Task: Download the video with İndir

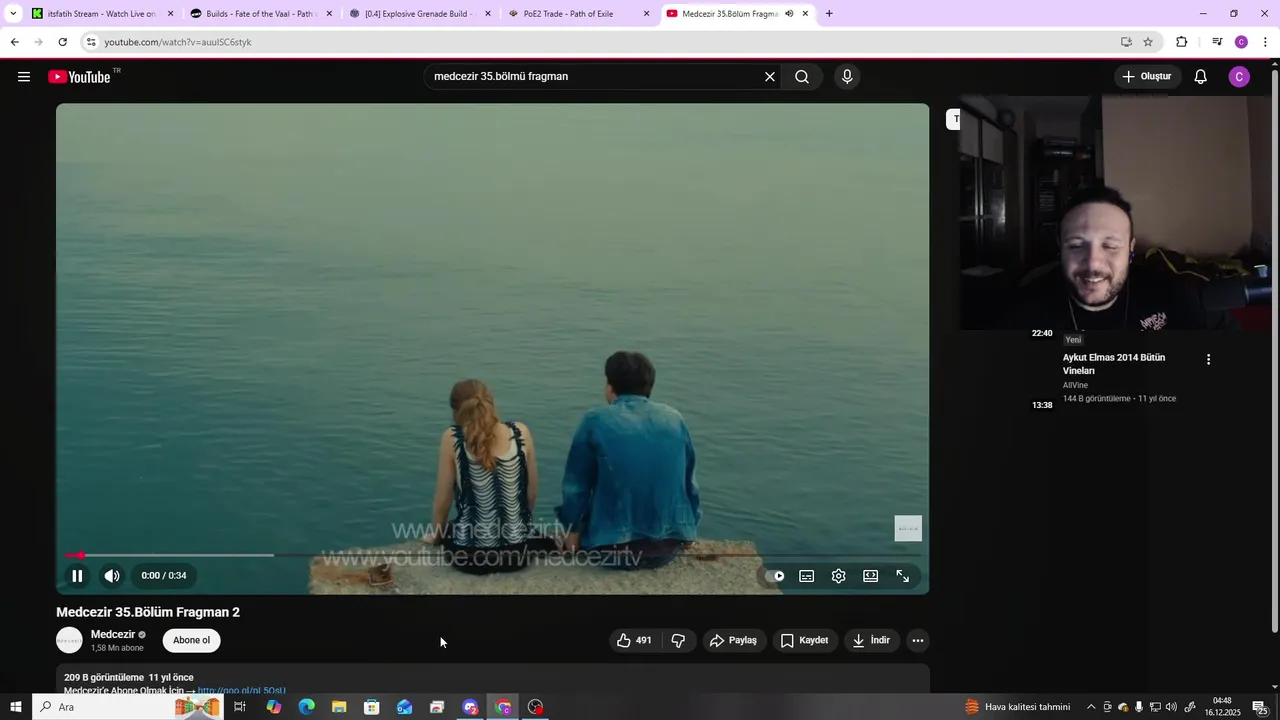Action: tap(871, 641)
